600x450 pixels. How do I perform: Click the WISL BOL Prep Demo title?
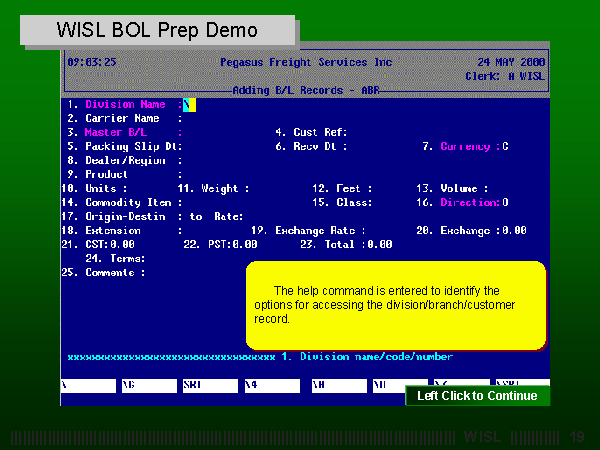click(x=157, y=30)
